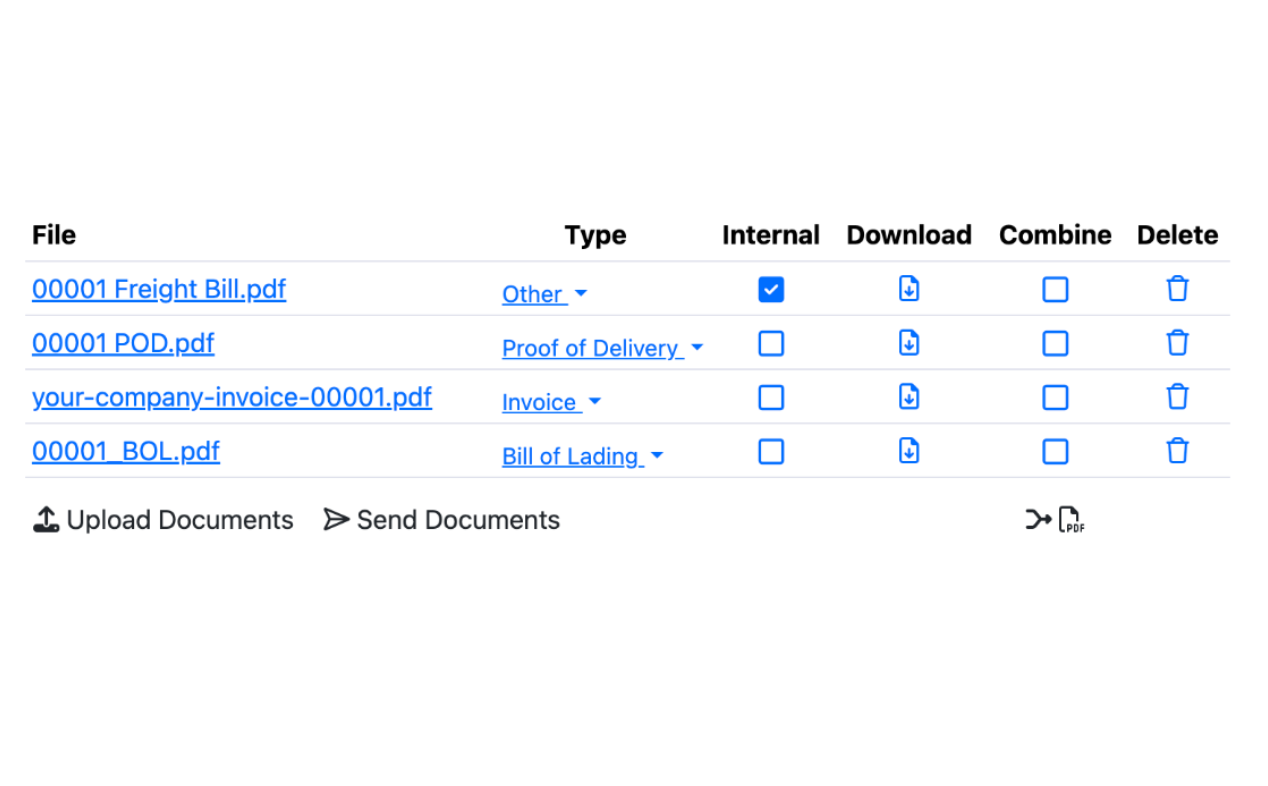Tick Combine checkbox for 00001_BOL.pdf
1268x786 pixels.
[1055, 451]
